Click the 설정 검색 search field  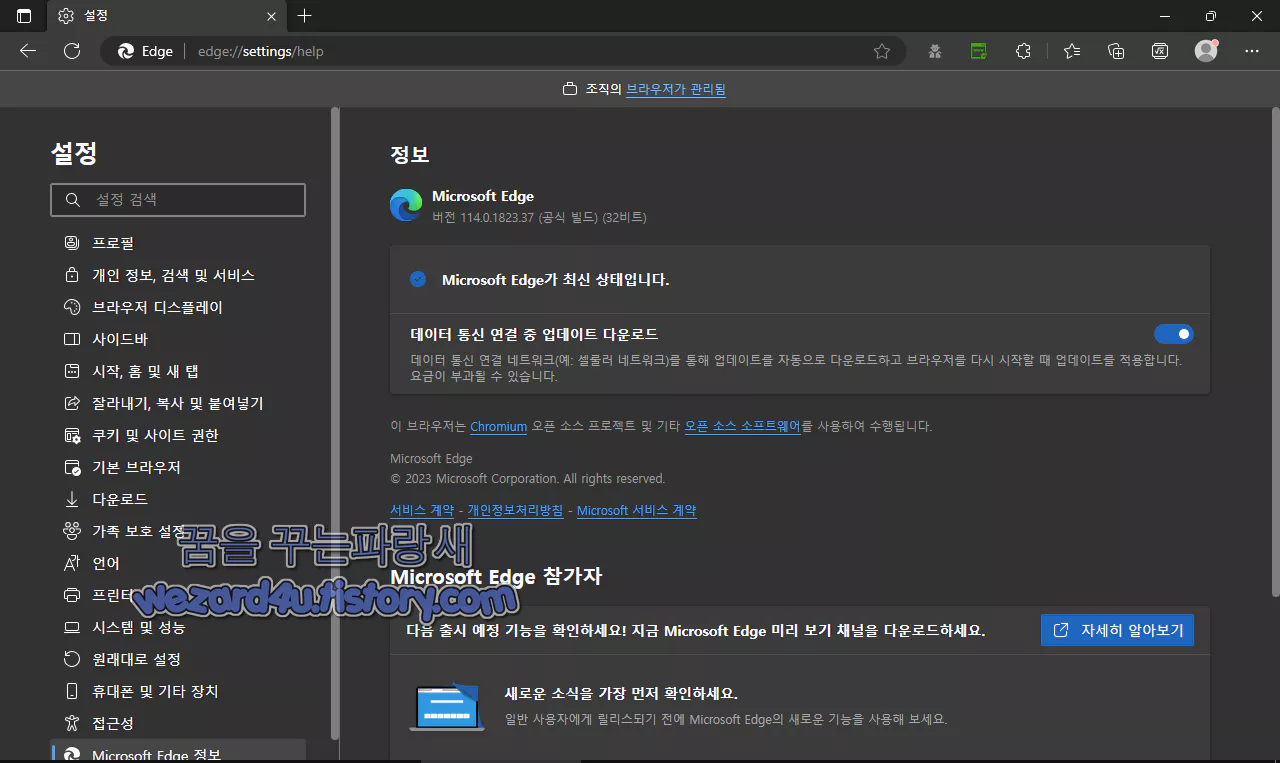click(178, 199)
